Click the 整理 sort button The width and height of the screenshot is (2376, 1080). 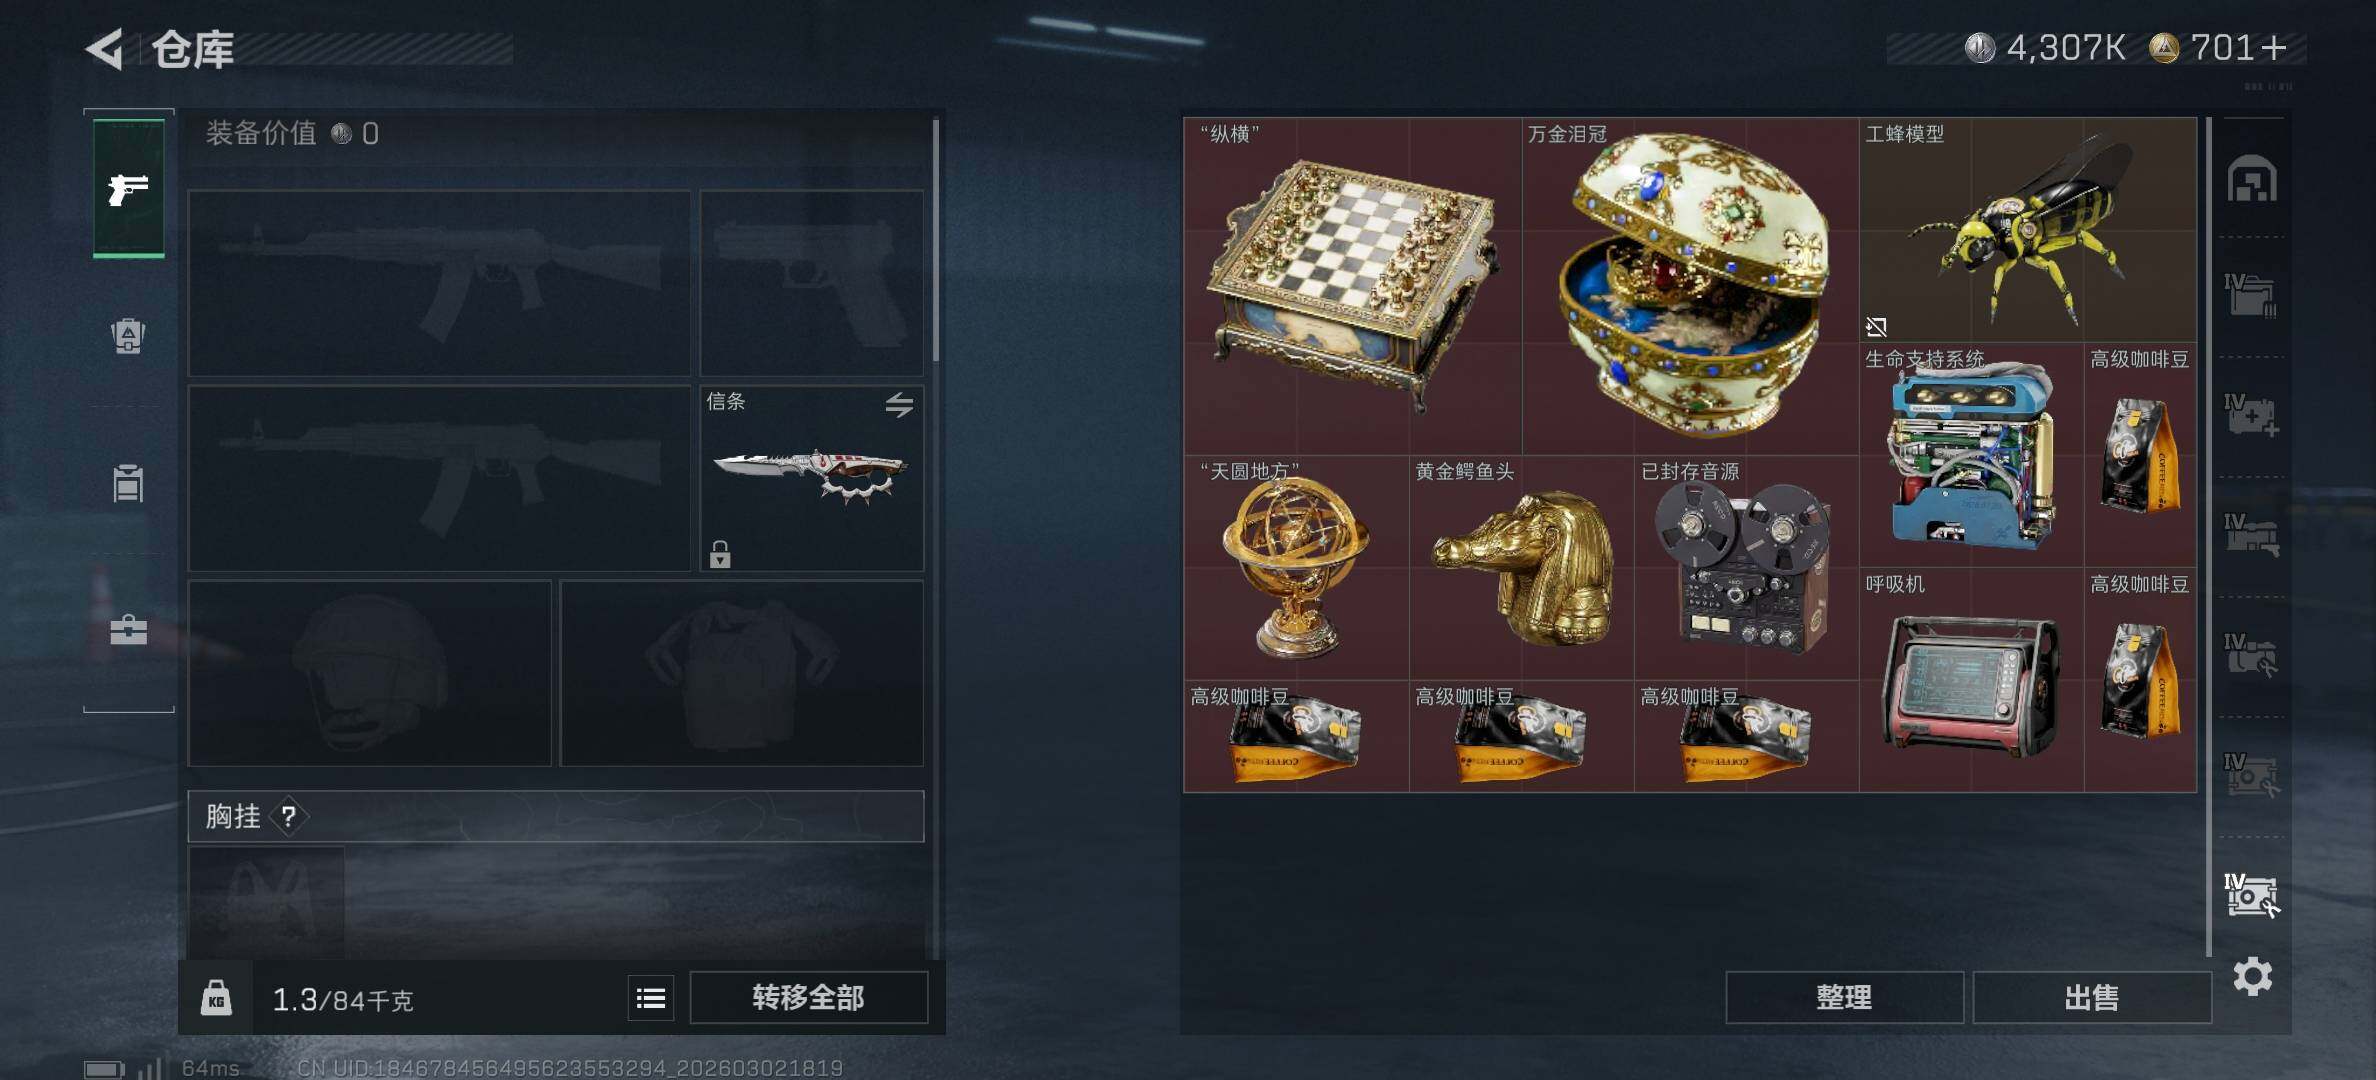click(1844, 997)
